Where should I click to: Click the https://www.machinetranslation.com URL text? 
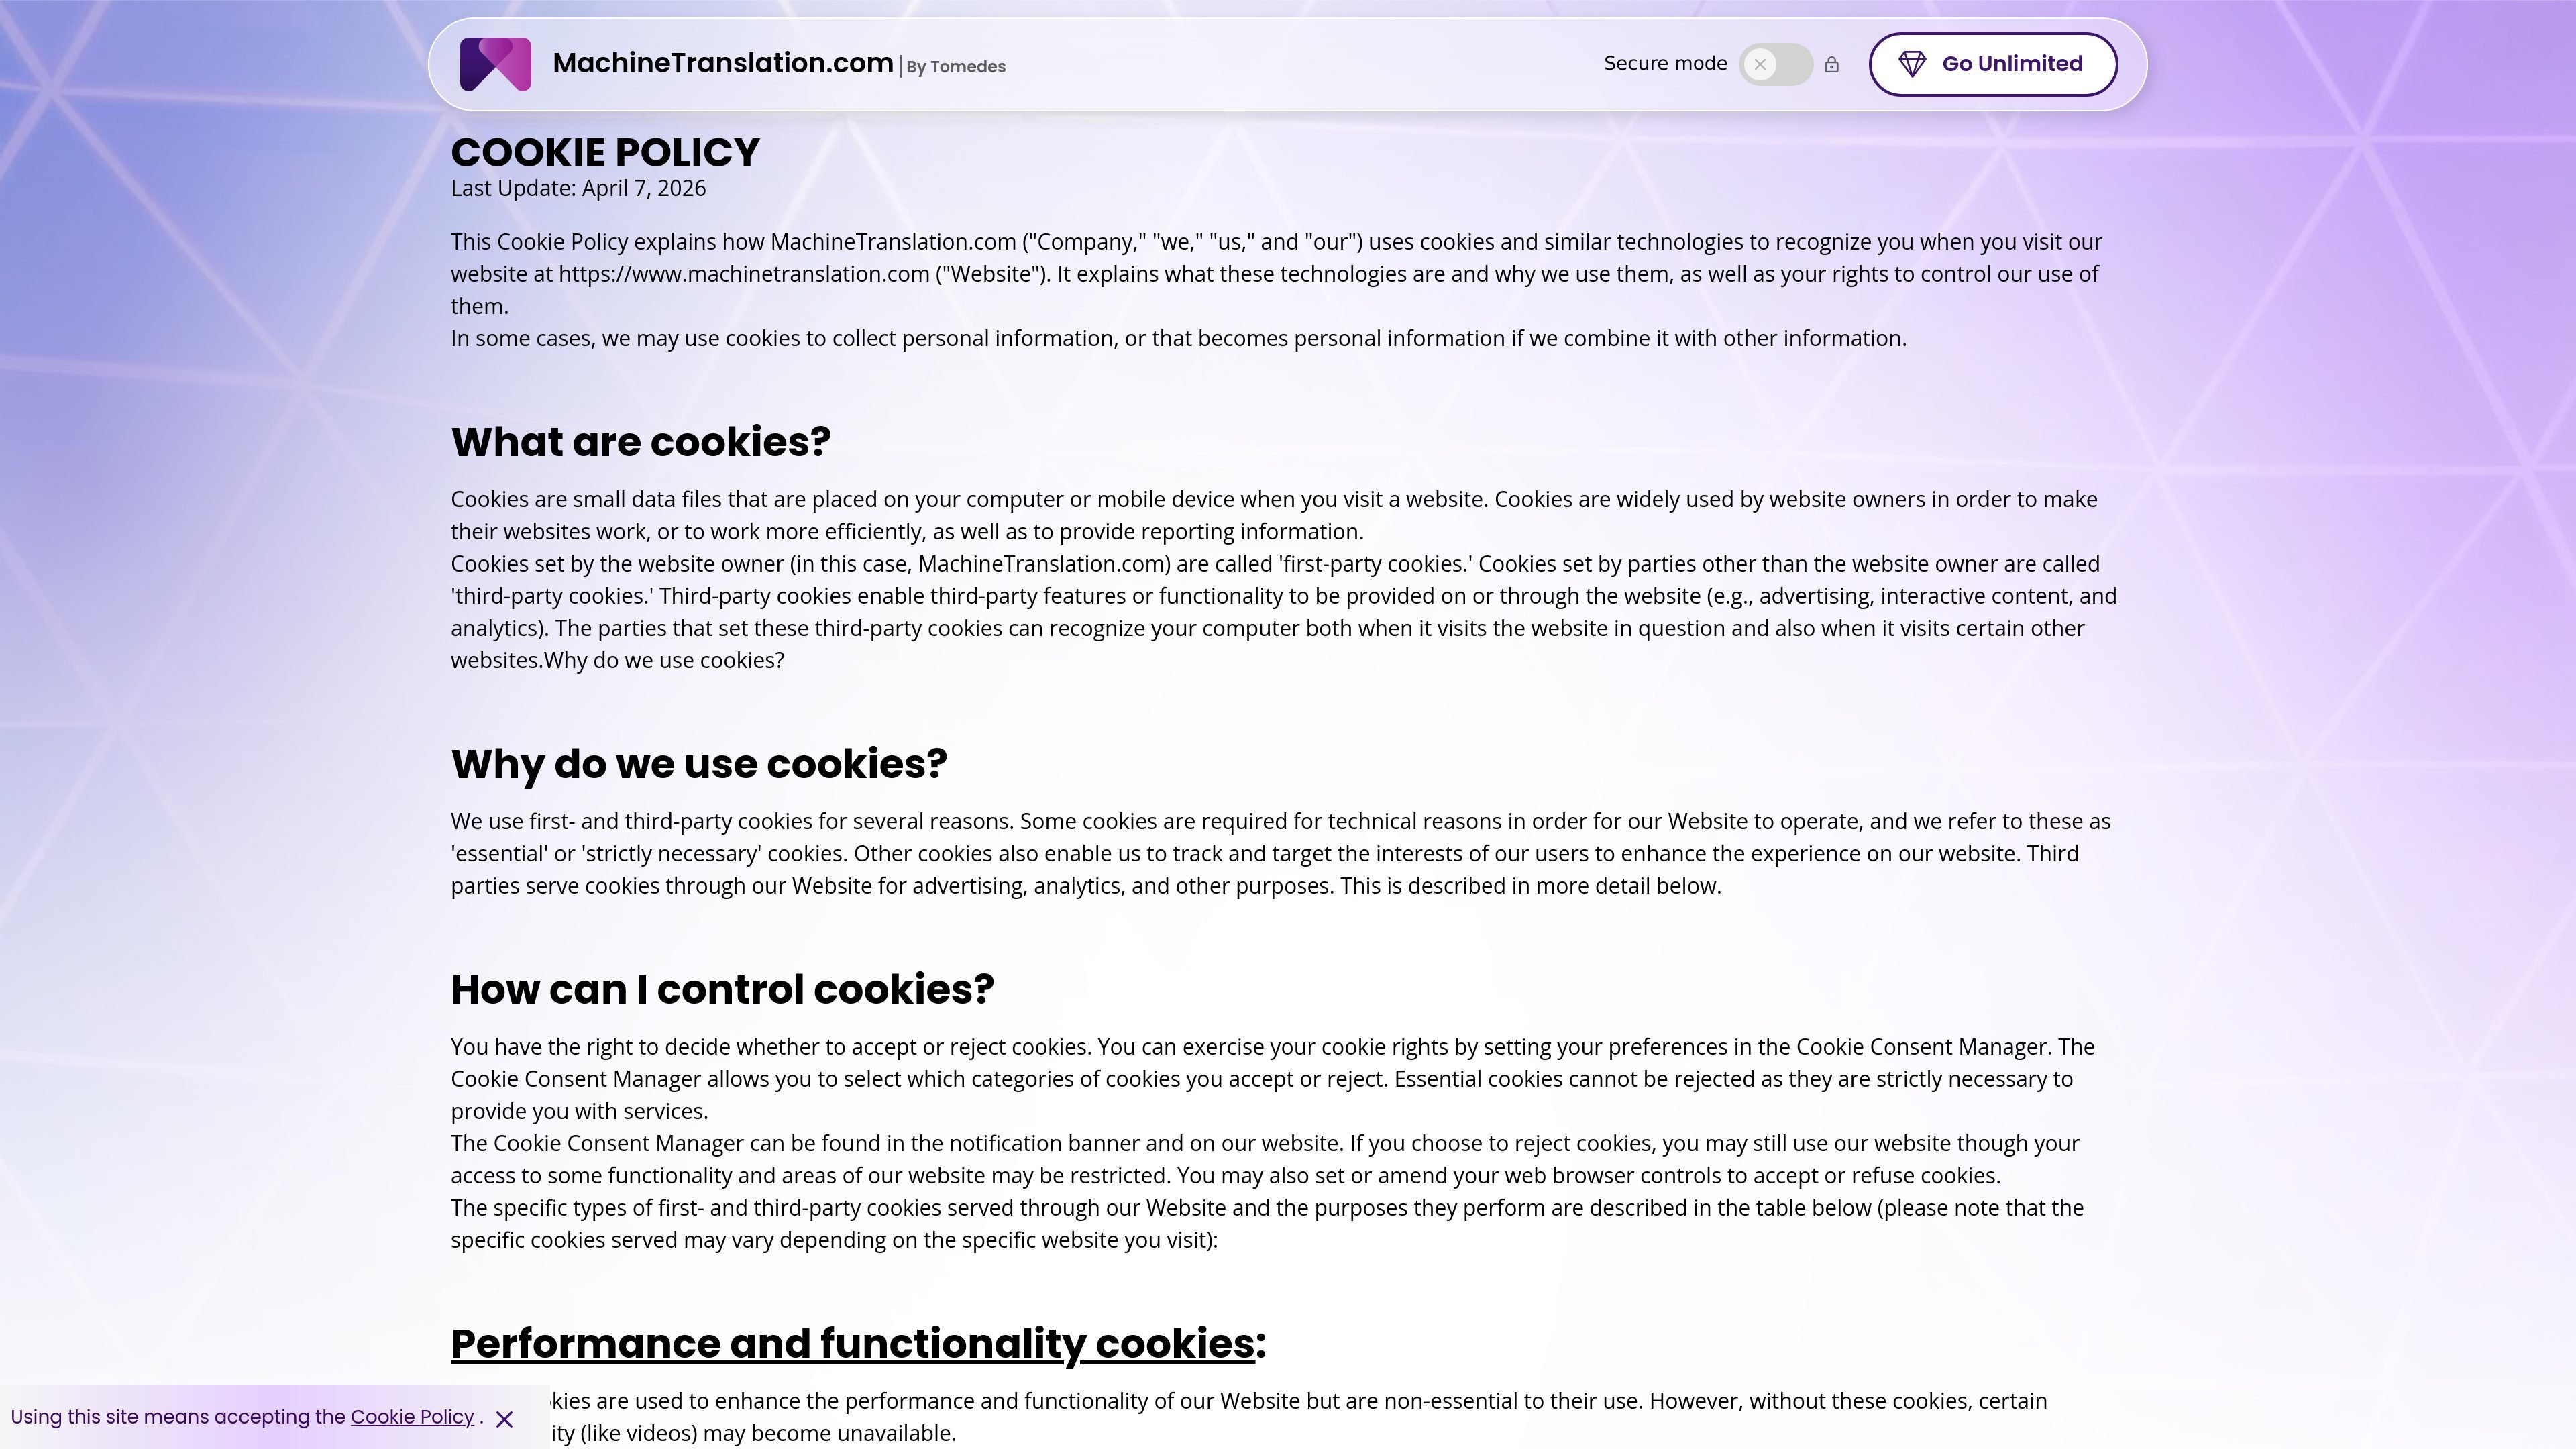tap(743, 274)
